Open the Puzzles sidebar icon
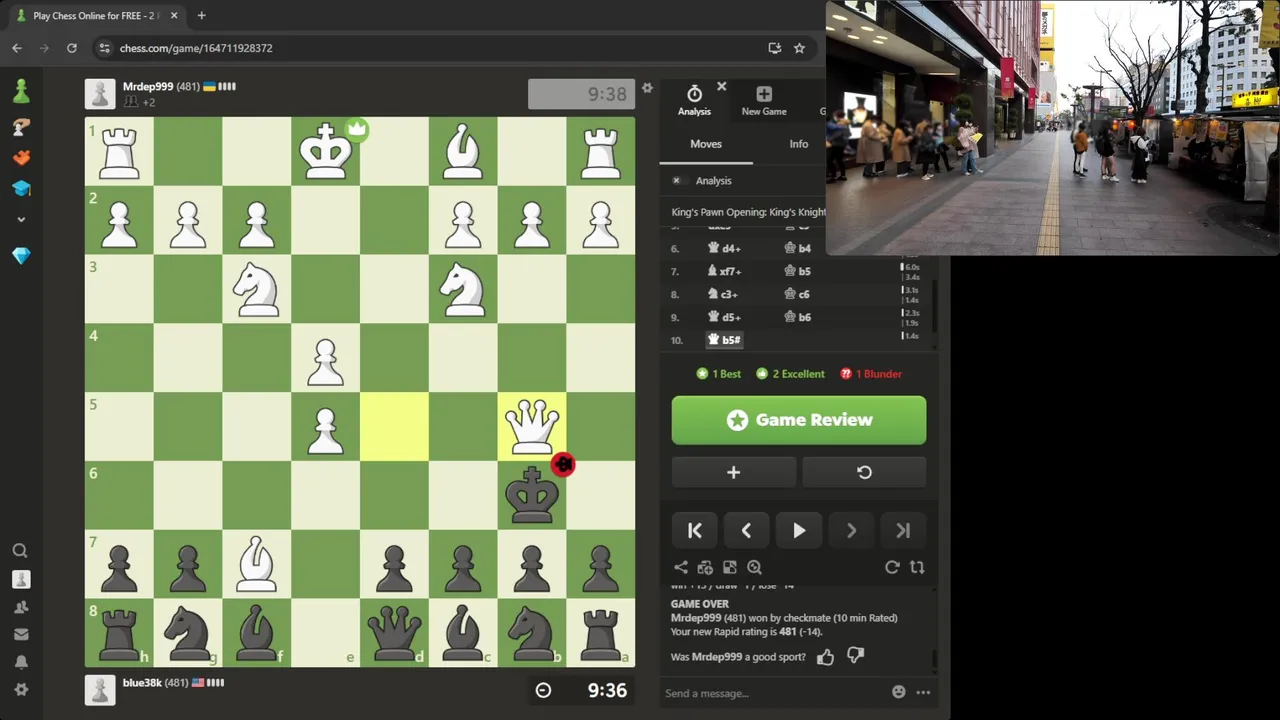Image resolution: width=1280 pixels, height=720 pixels. (21, 127)
